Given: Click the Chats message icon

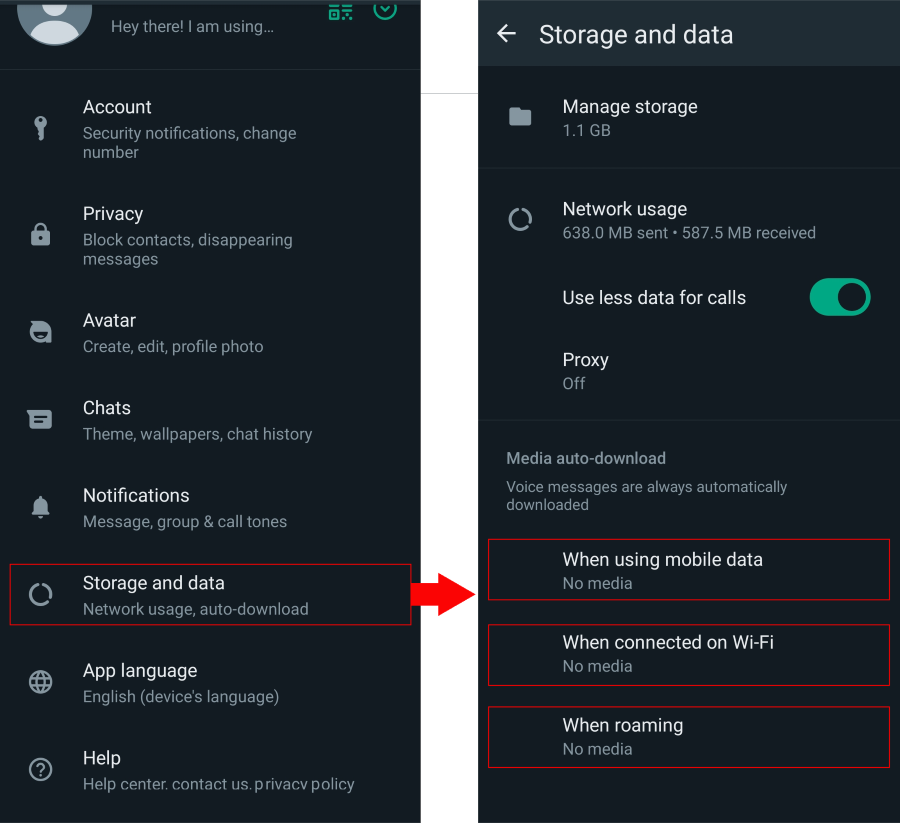Looking at the screenshot, I should (40, 420).
